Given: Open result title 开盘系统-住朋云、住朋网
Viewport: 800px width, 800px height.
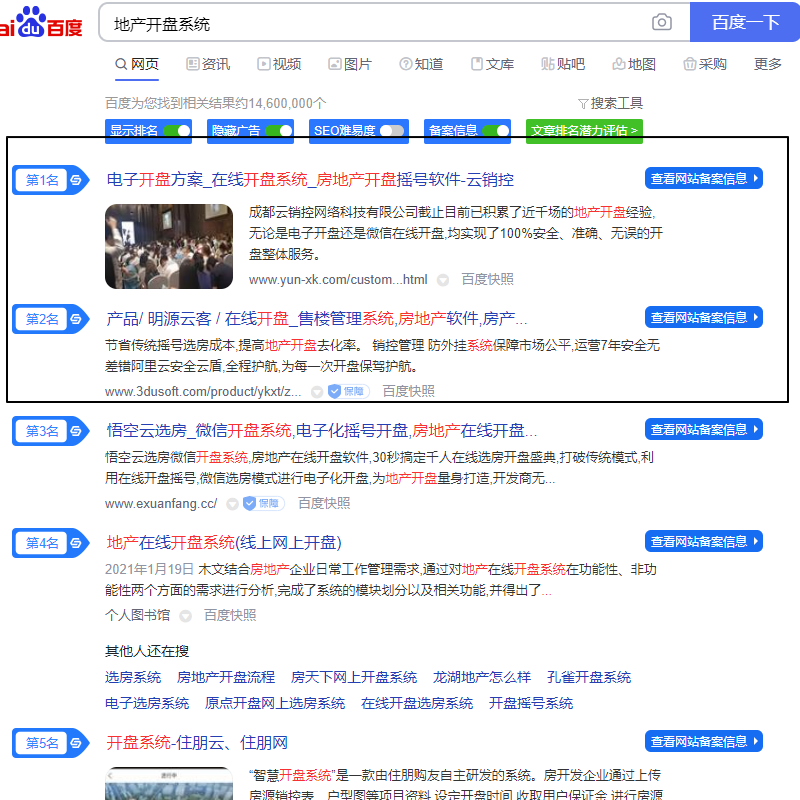Looking at the screenshot, I should [x=197, y=743].
